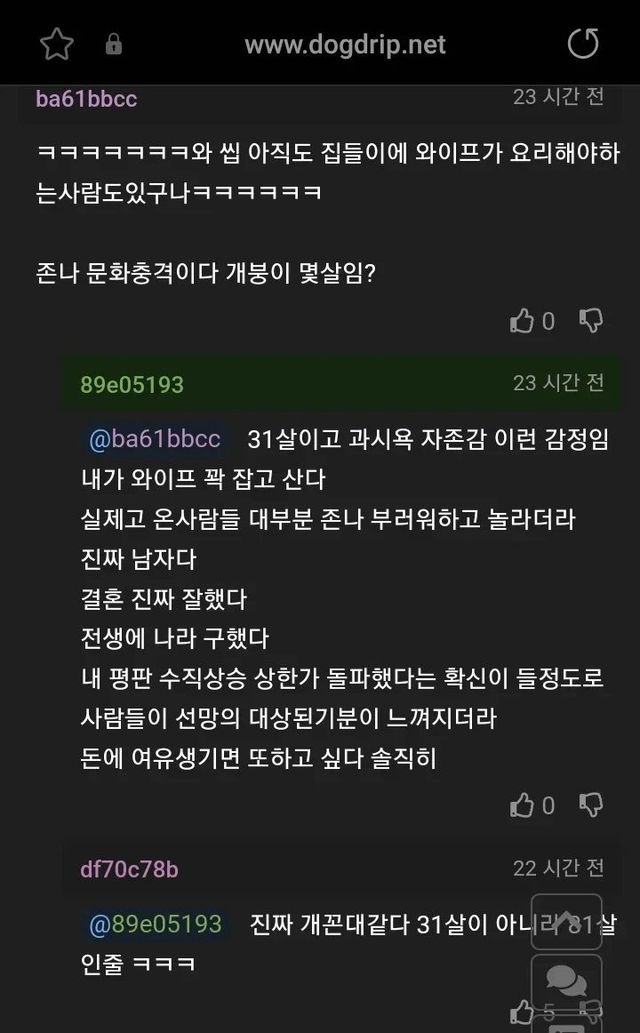The width and height of the screenshot is (640, 1033).
Task: Open the df70c78b author name
Action: (x=129, y=869)
